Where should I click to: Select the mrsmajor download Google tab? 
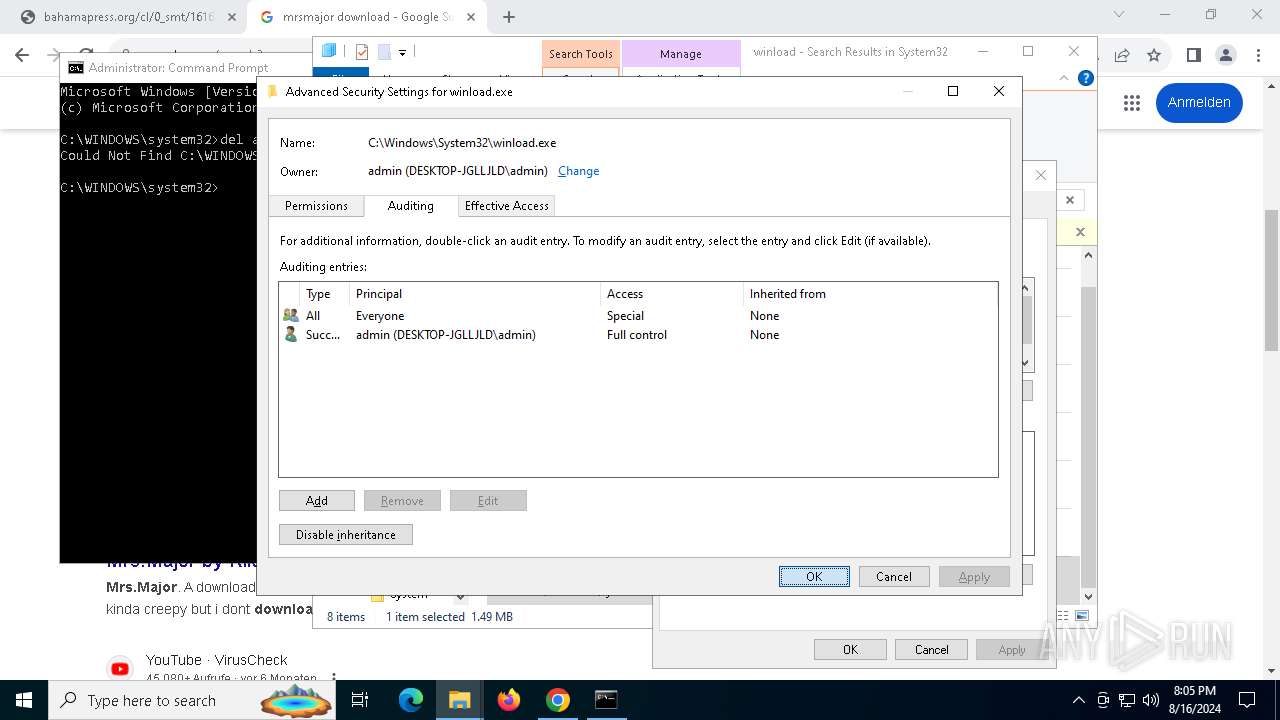[x=367, y=17]
